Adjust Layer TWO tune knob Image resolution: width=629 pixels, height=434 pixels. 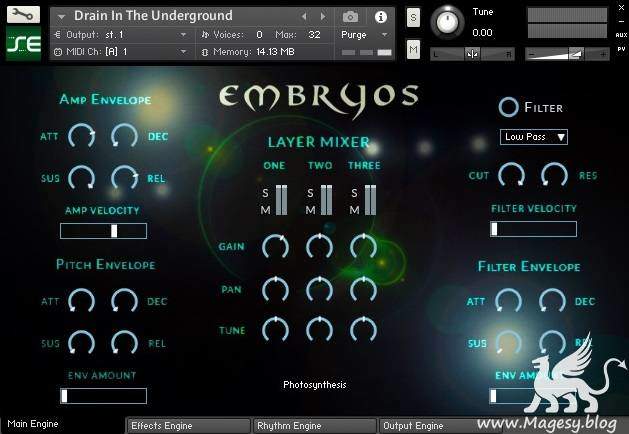(x=319, y=330)
